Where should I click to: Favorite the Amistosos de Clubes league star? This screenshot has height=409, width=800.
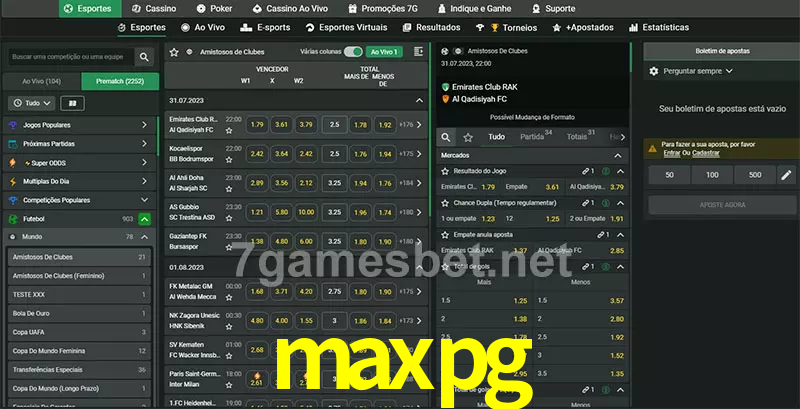(x=174, y=51)
